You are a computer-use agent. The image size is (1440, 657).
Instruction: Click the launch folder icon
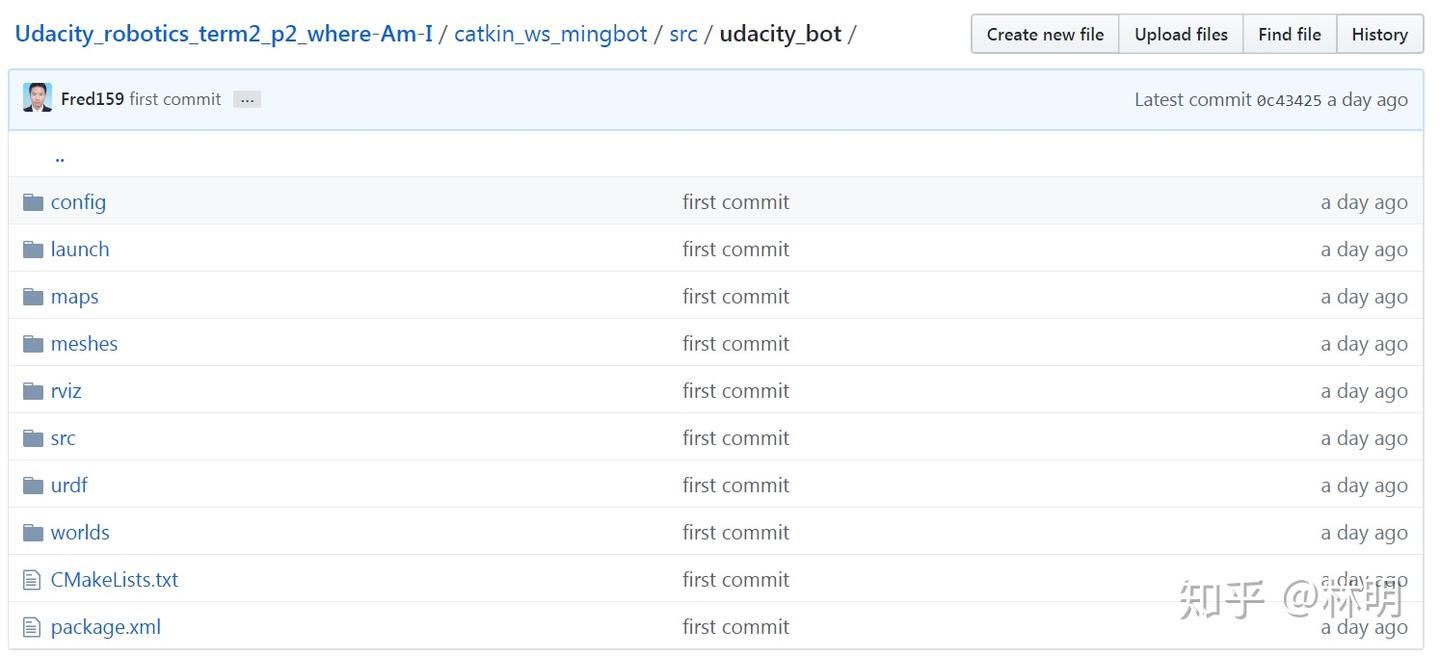[33, 249]
